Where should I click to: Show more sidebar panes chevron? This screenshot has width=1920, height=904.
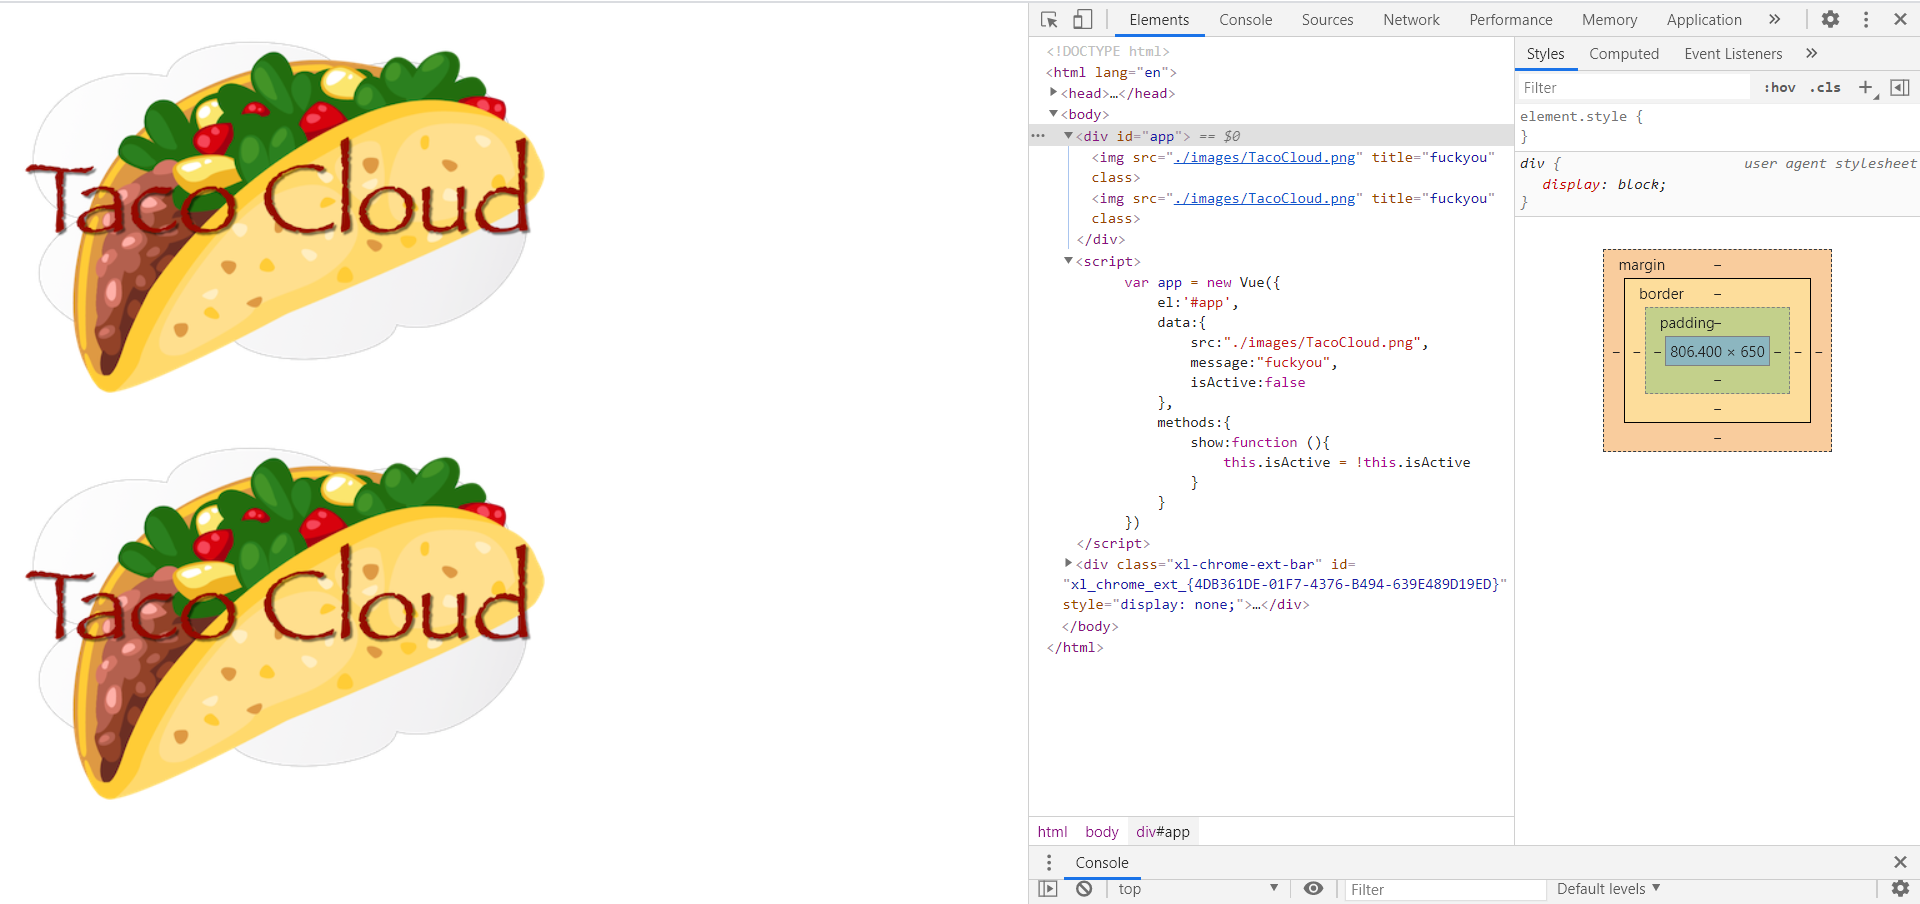click(x=1812, y=53)
